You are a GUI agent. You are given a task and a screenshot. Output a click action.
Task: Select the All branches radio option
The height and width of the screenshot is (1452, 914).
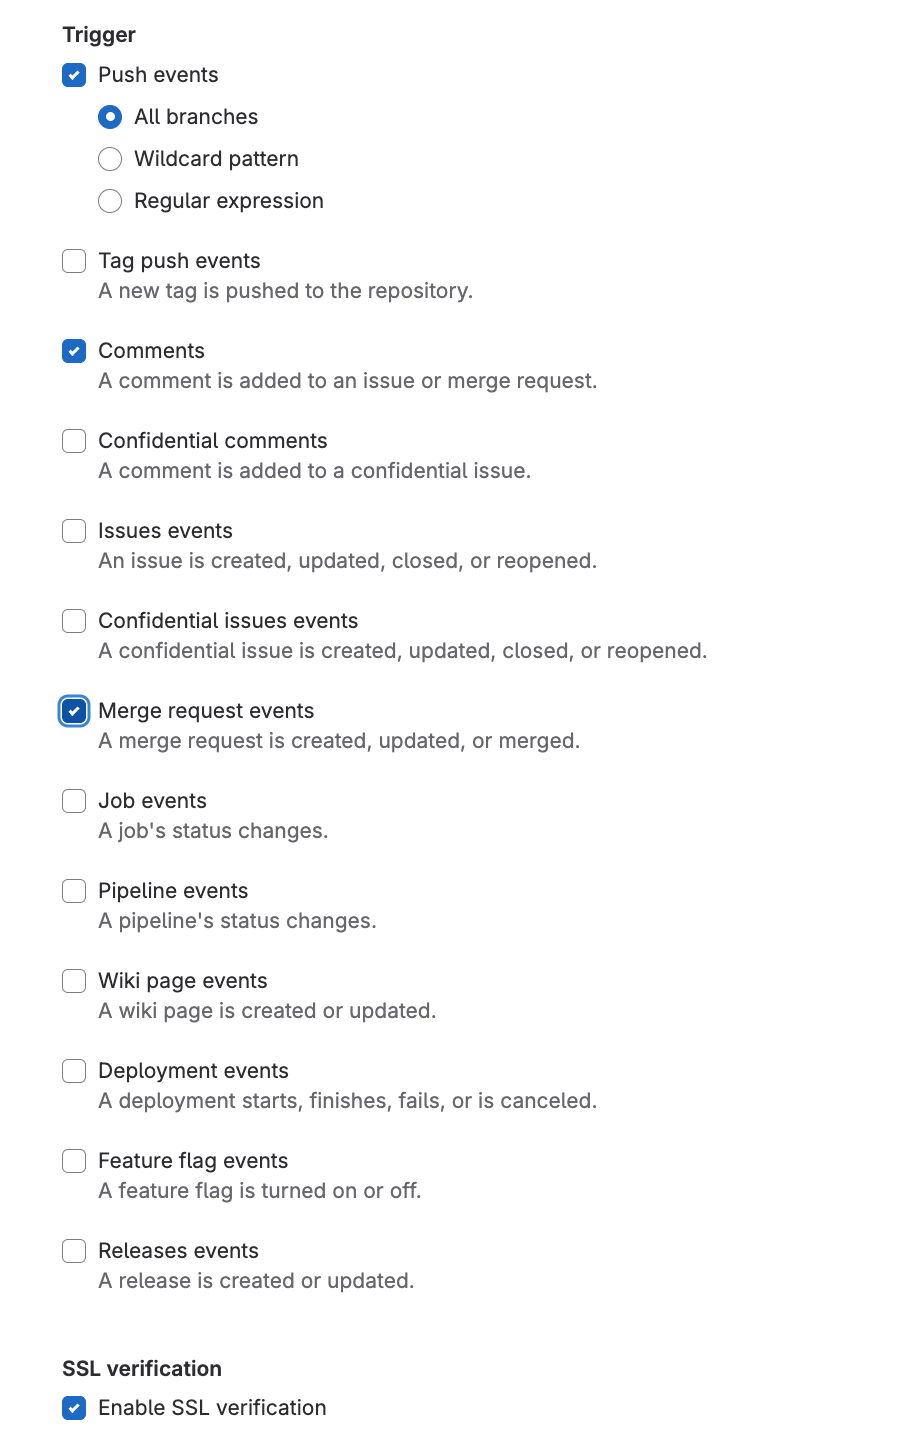(x=110, y=117)
